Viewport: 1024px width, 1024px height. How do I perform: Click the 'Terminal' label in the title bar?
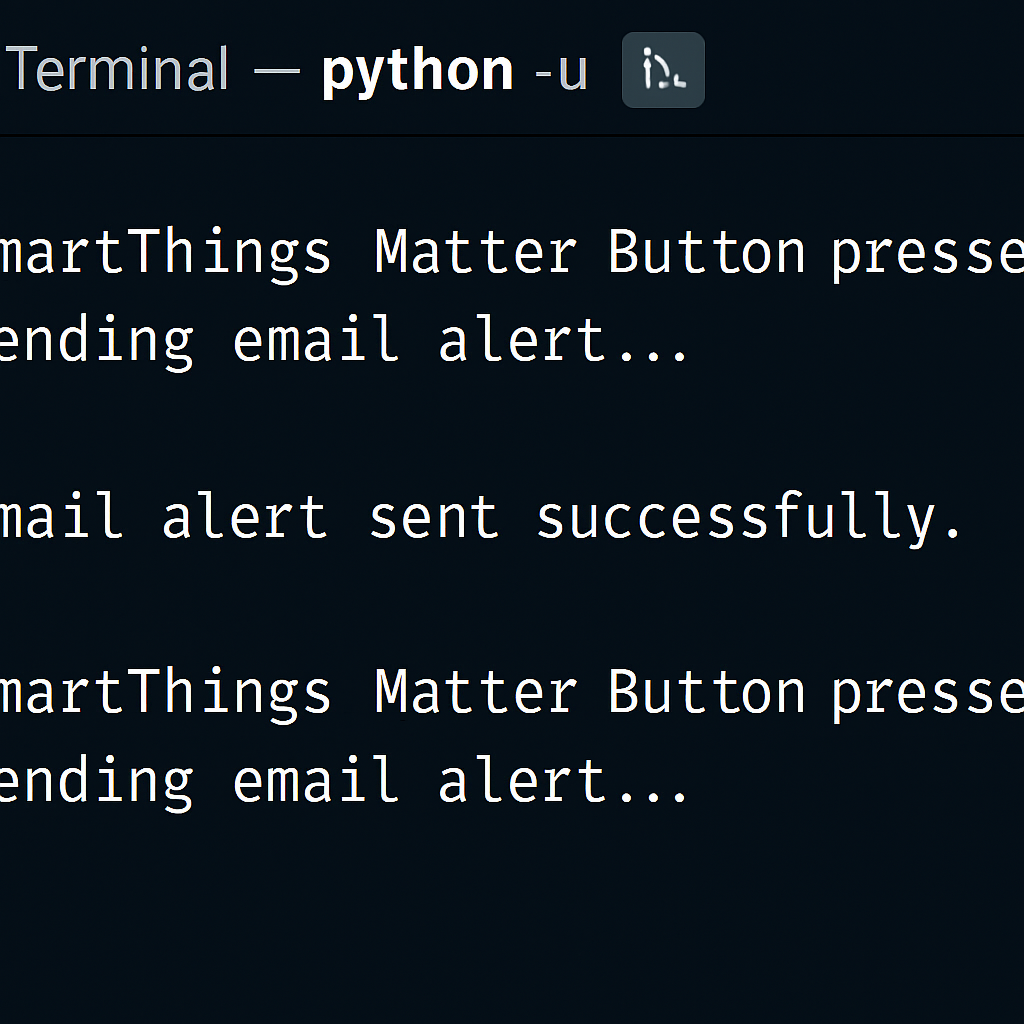(118, 71)
